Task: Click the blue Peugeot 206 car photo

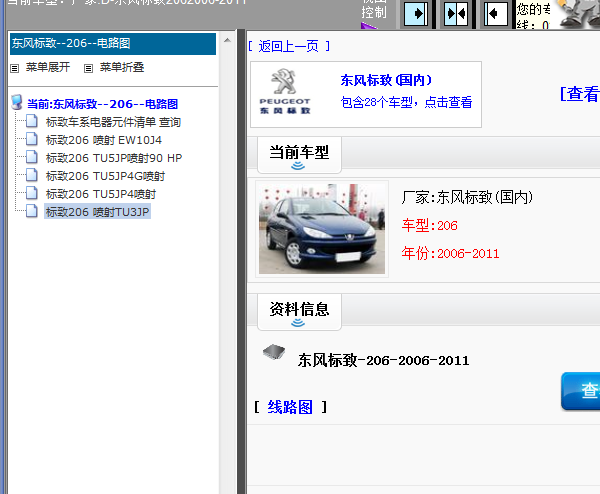Action: click(322, 229)
